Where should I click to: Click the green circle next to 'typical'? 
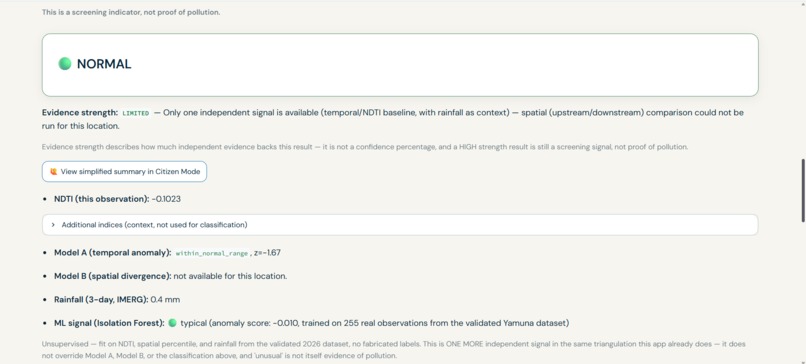point(172,323)
